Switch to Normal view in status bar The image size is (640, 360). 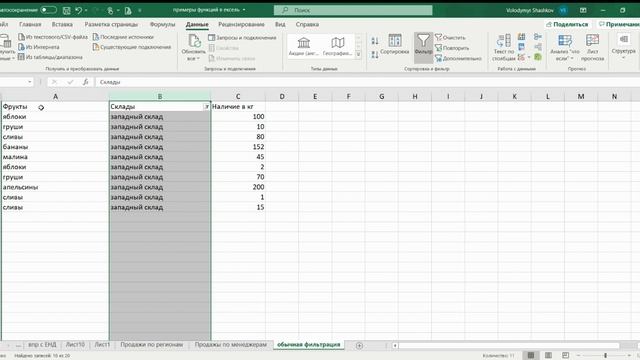click(x=531, y=356)
